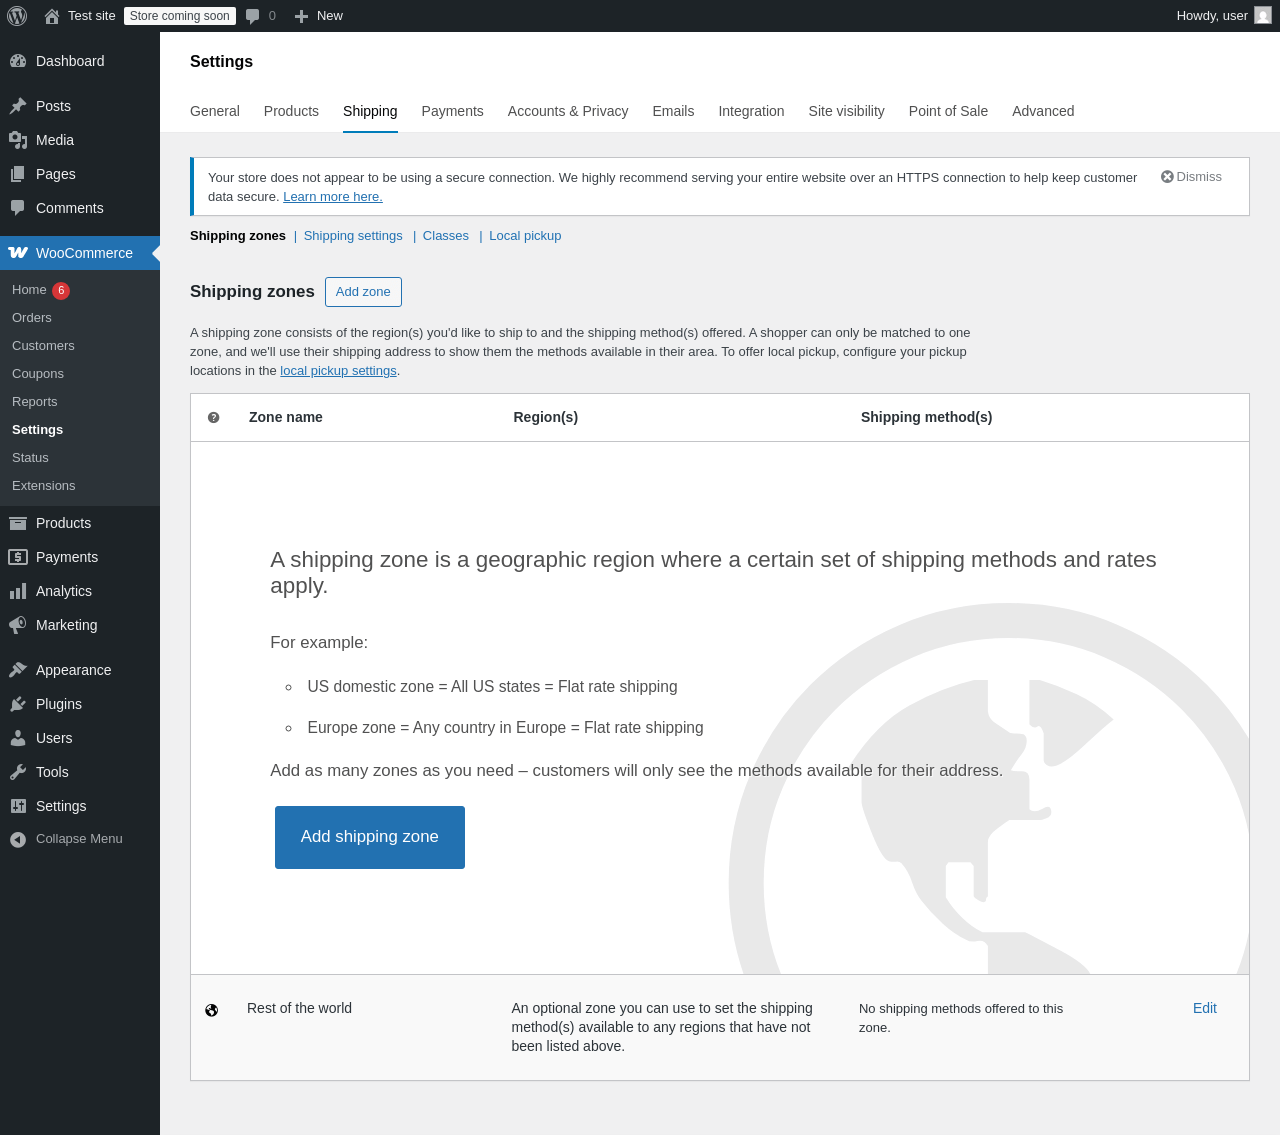The height and width of the screenshot is (1135, 1280).
Task: Open the Classes subsection link
Action: click(446, 236)
